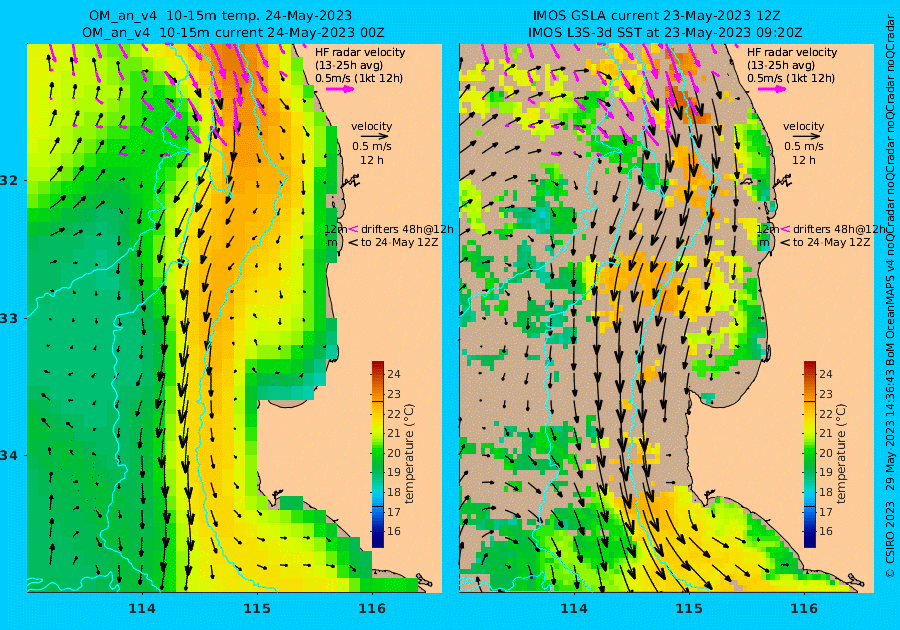Select the right title 'IMOS GSLA current 23-May-2023 12Z'
The height and width of the screenshot is (630, 900).
[656, 15]
